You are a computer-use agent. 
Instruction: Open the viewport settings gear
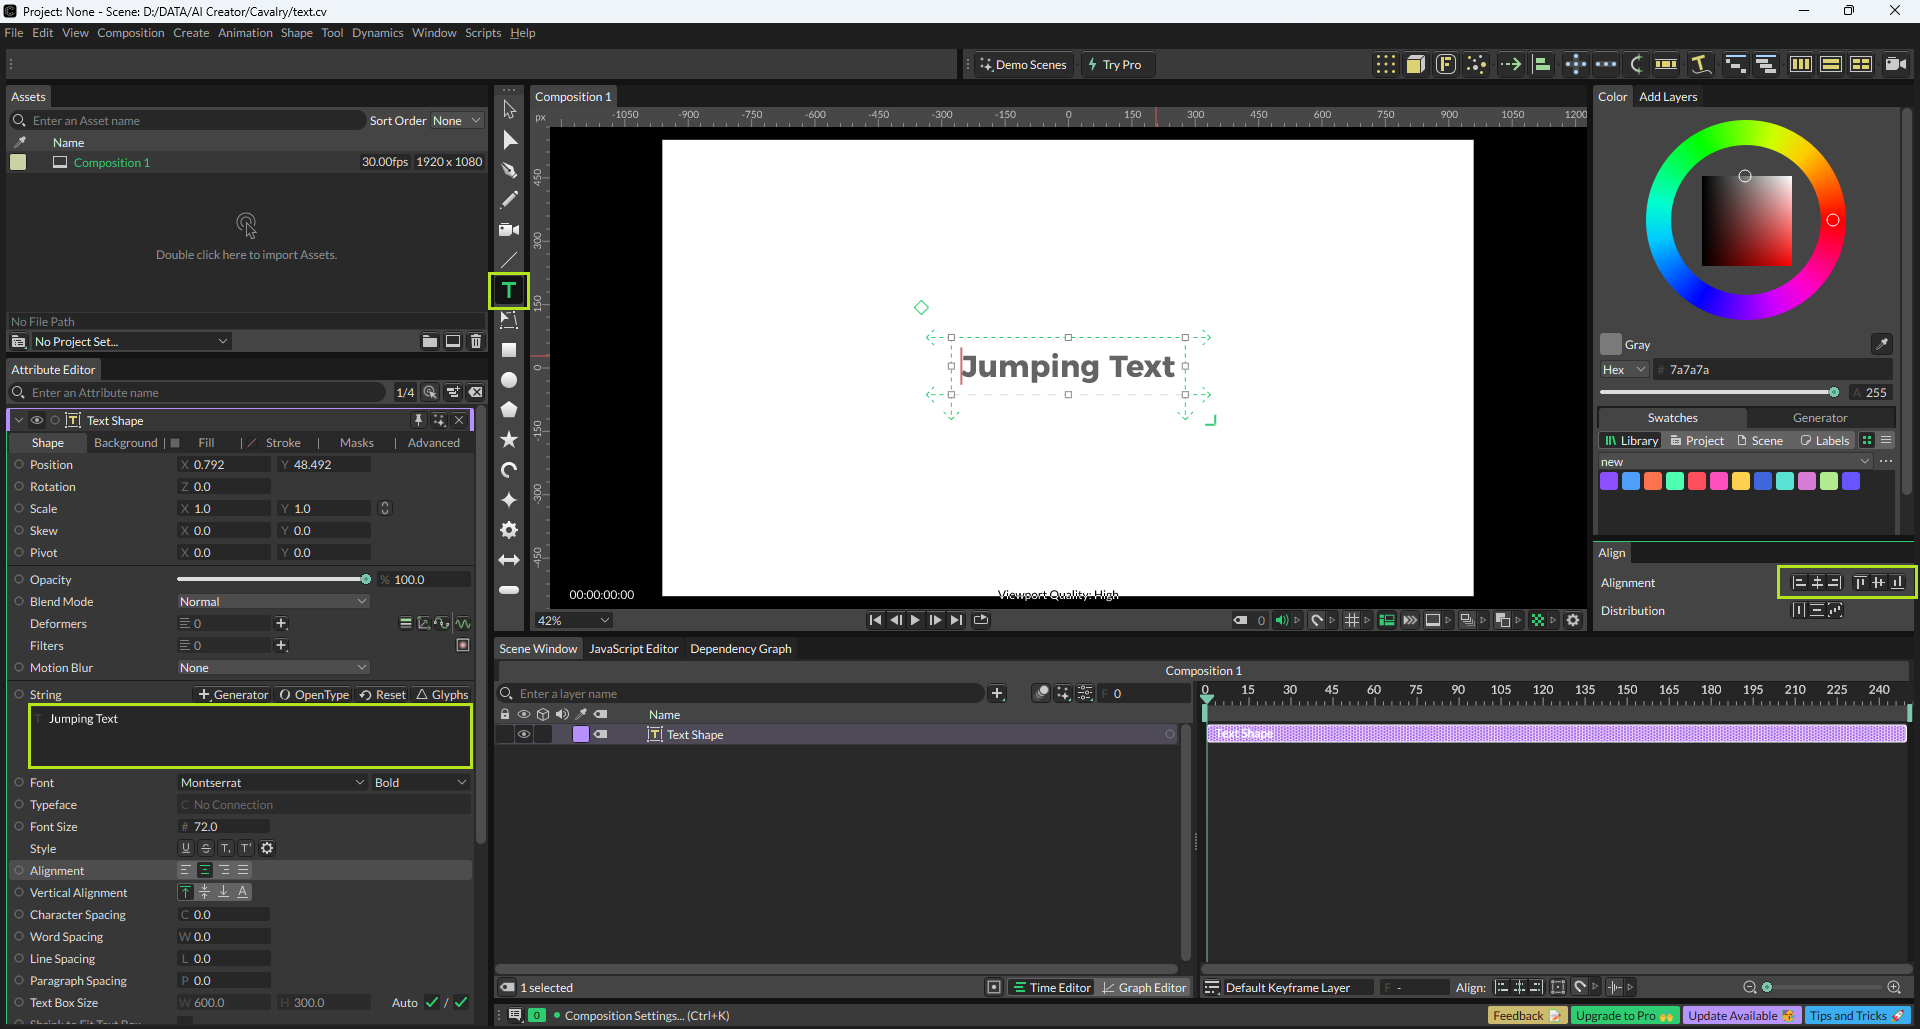pos(1573,620)
